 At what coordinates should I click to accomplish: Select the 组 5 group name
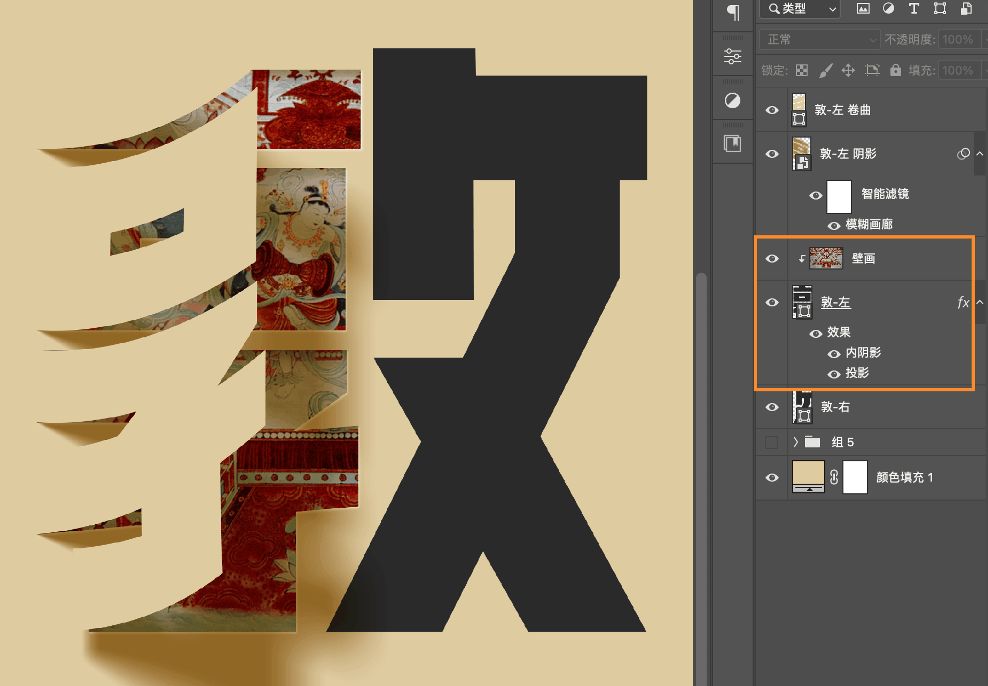coord(842,442)
